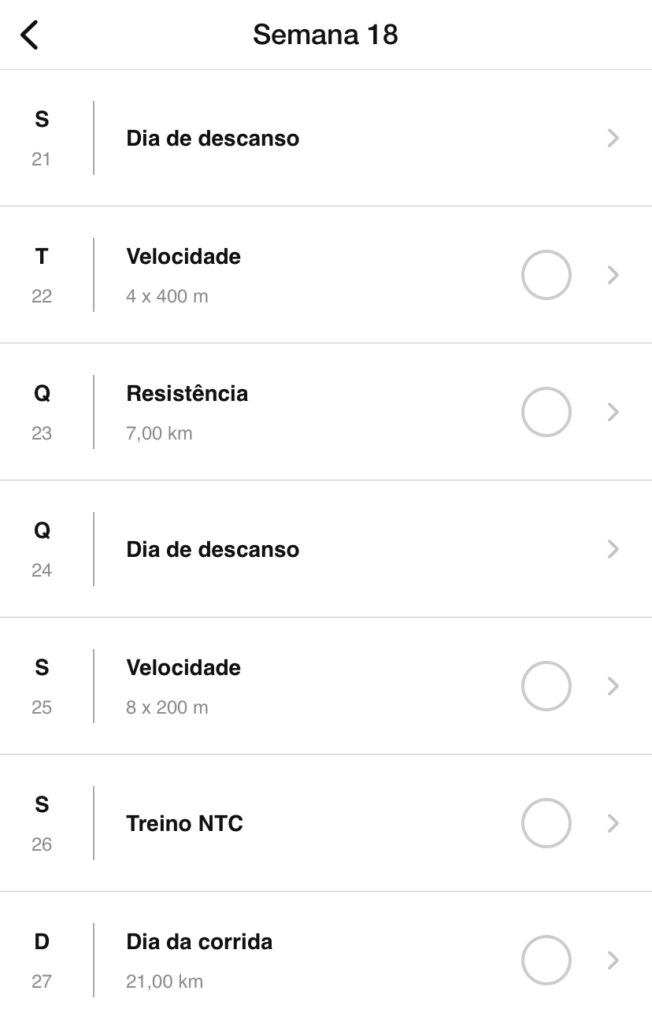Select the Resistência workout title

[x=187, y=394]
